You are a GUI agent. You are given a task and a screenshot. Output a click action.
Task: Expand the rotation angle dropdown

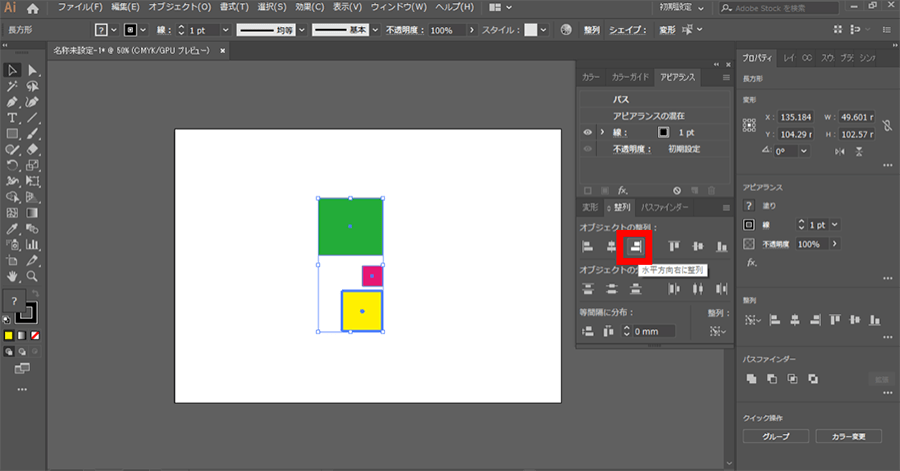[x=806, y=151]
